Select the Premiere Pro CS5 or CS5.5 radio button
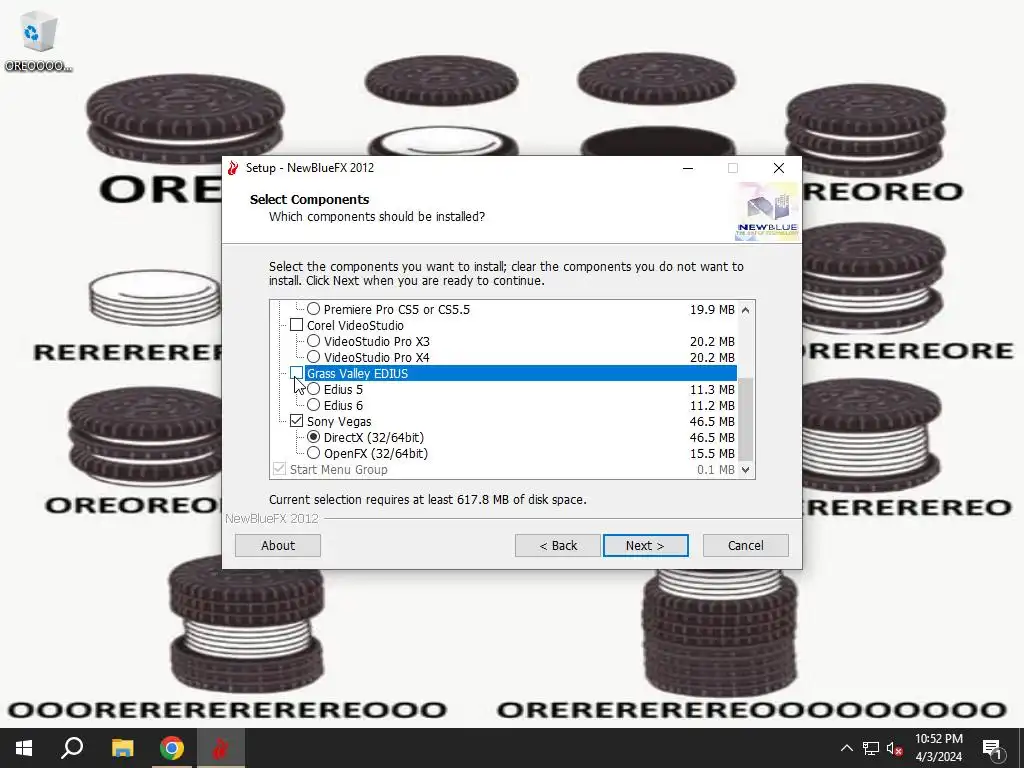 point(313,309)
